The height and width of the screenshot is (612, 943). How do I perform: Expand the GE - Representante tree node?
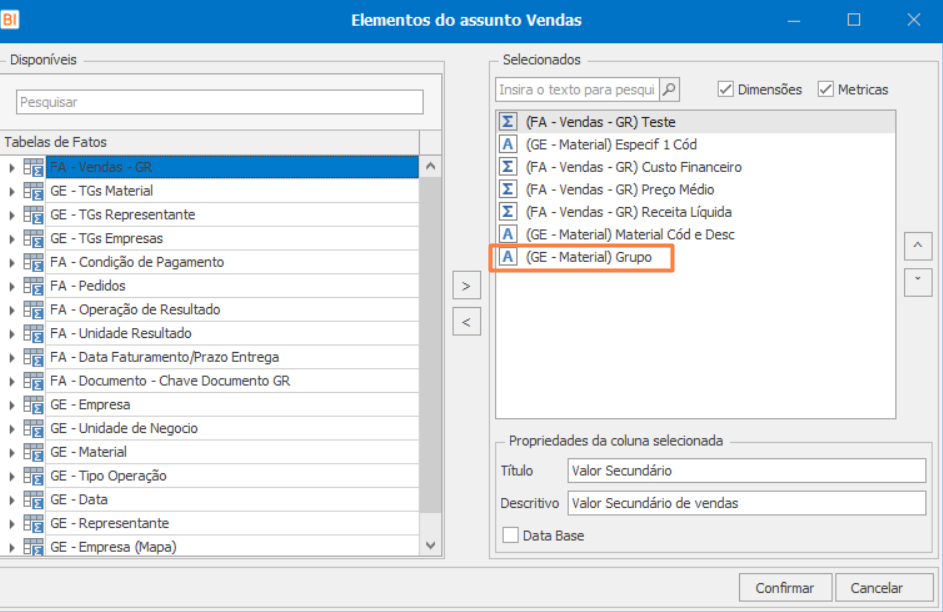tap(12, 523)
